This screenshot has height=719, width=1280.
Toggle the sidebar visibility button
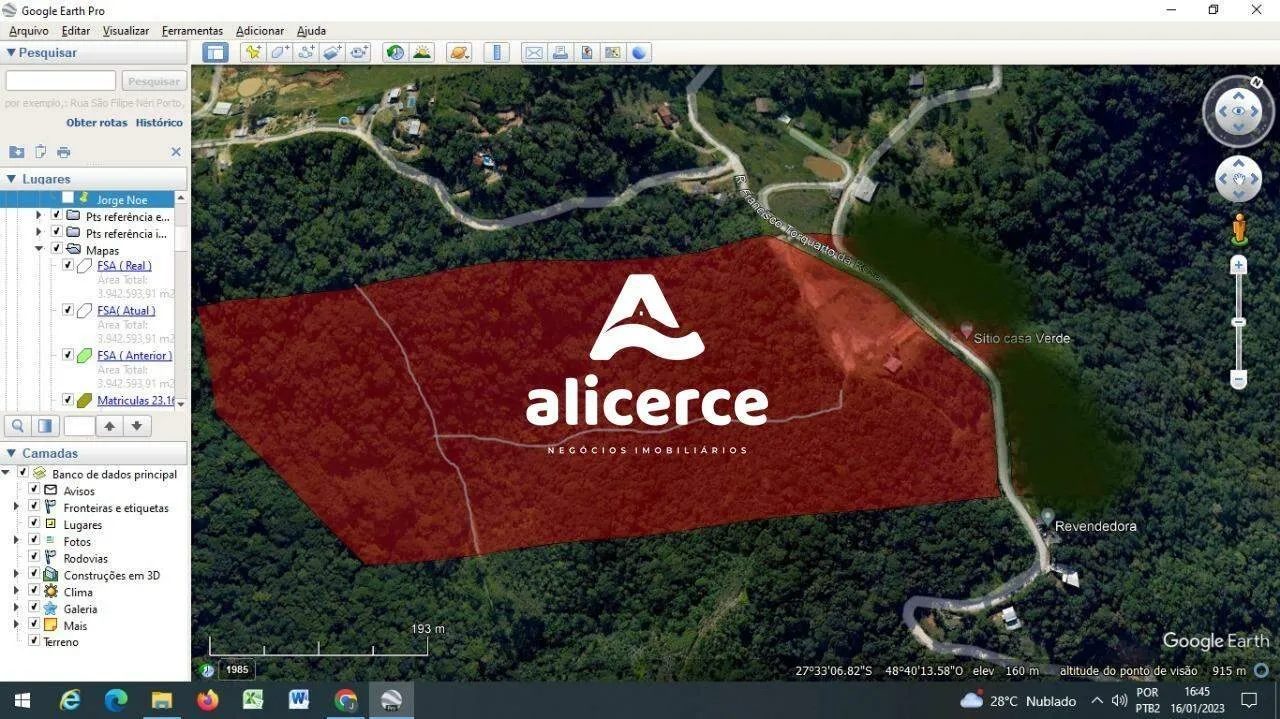click(x=215, y=52)
